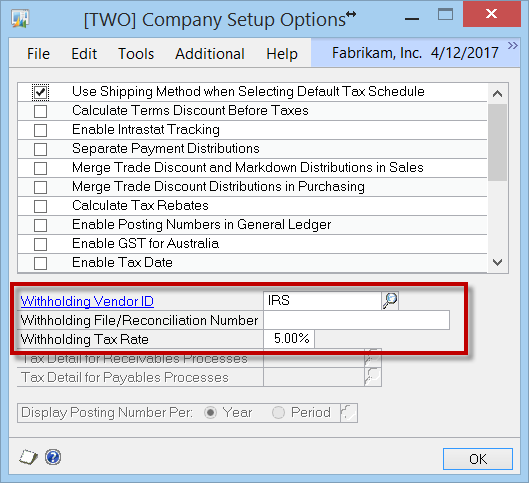This screenshot has height=483, width=529.
Task: Enable Intrastat Tracking checkbox
Action: tap(40, 130)
